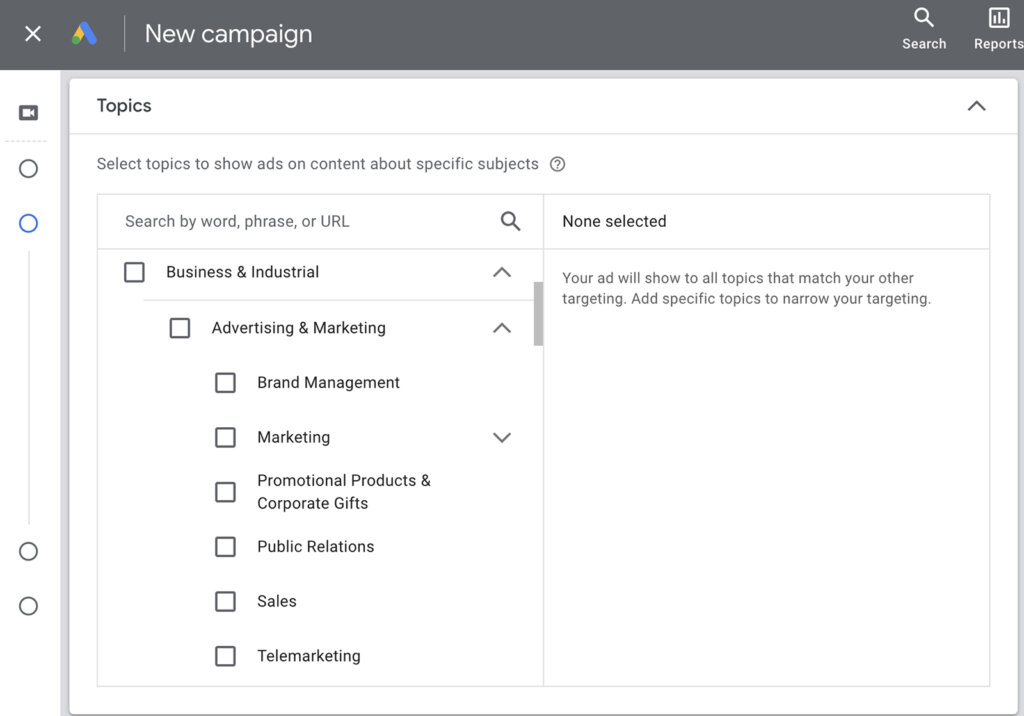Check the Brand Management topic

tap(225, 383)
